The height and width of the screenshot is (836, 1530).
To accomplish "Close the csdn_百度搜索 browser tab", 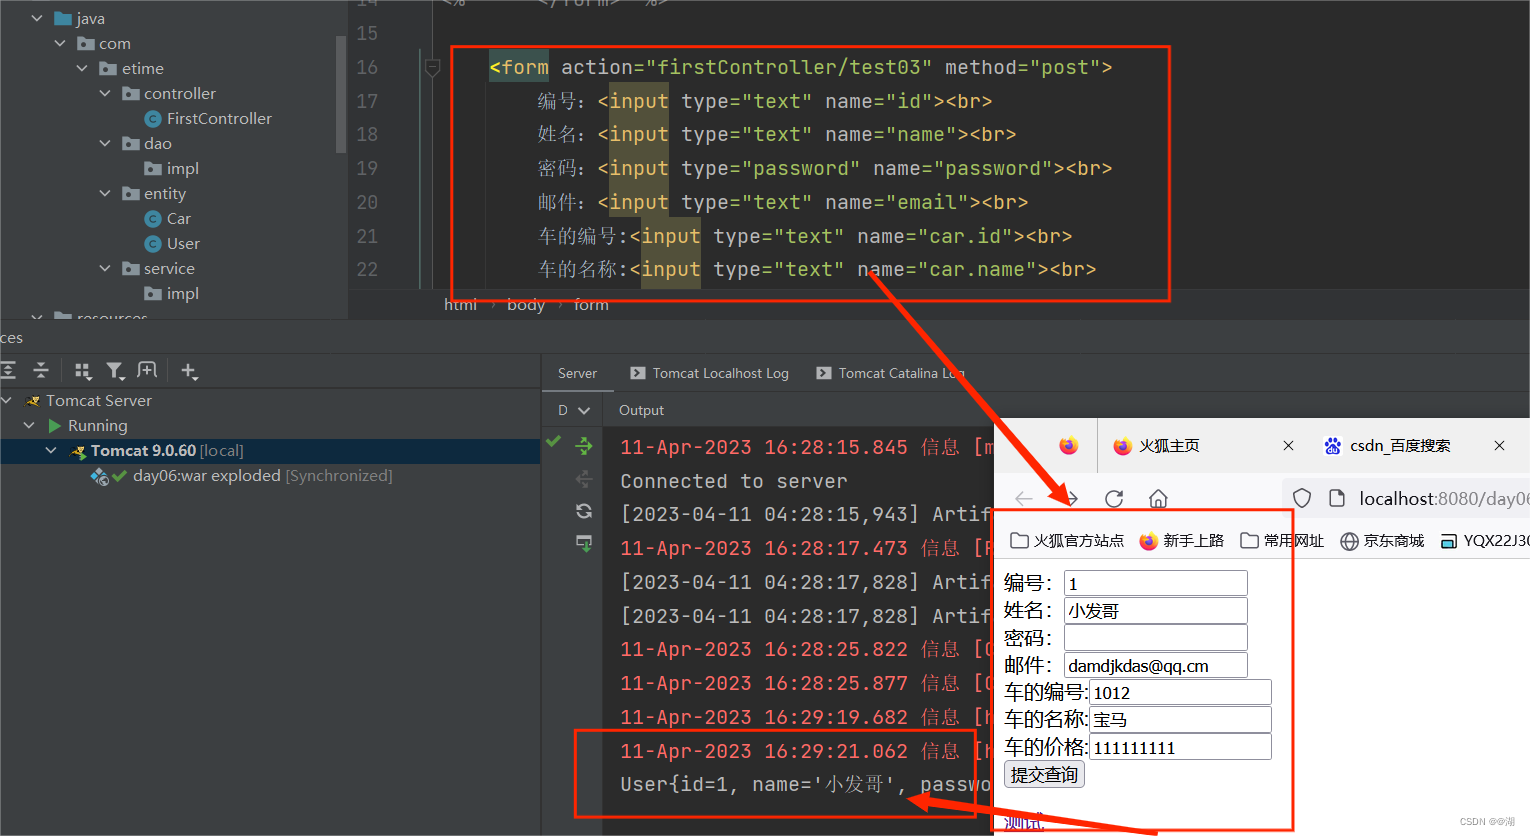I will [1499, 446].
